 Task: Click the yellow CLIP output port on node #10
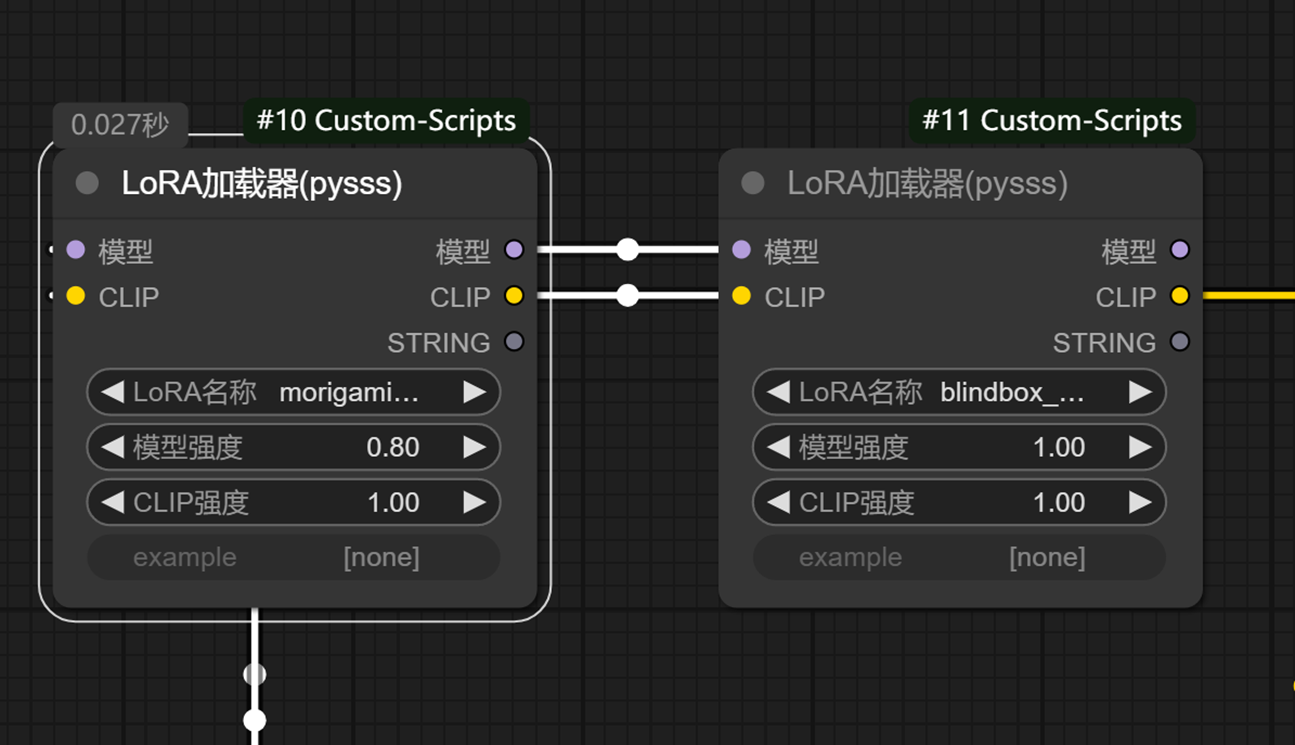513,296
